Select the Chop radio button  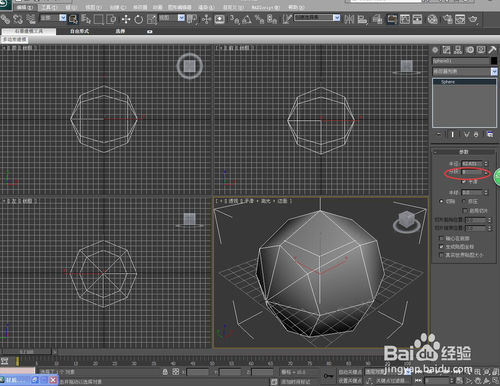pos(442,201)
